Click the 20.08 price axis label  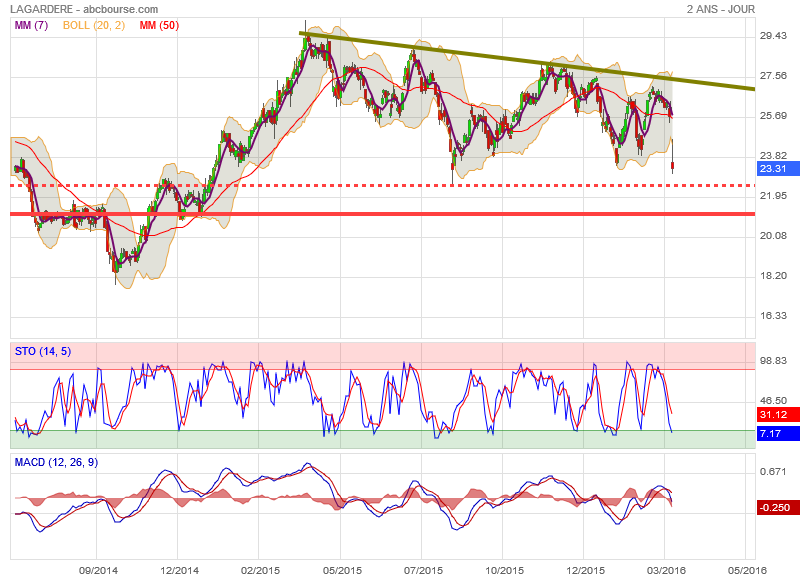click(773, 236)
